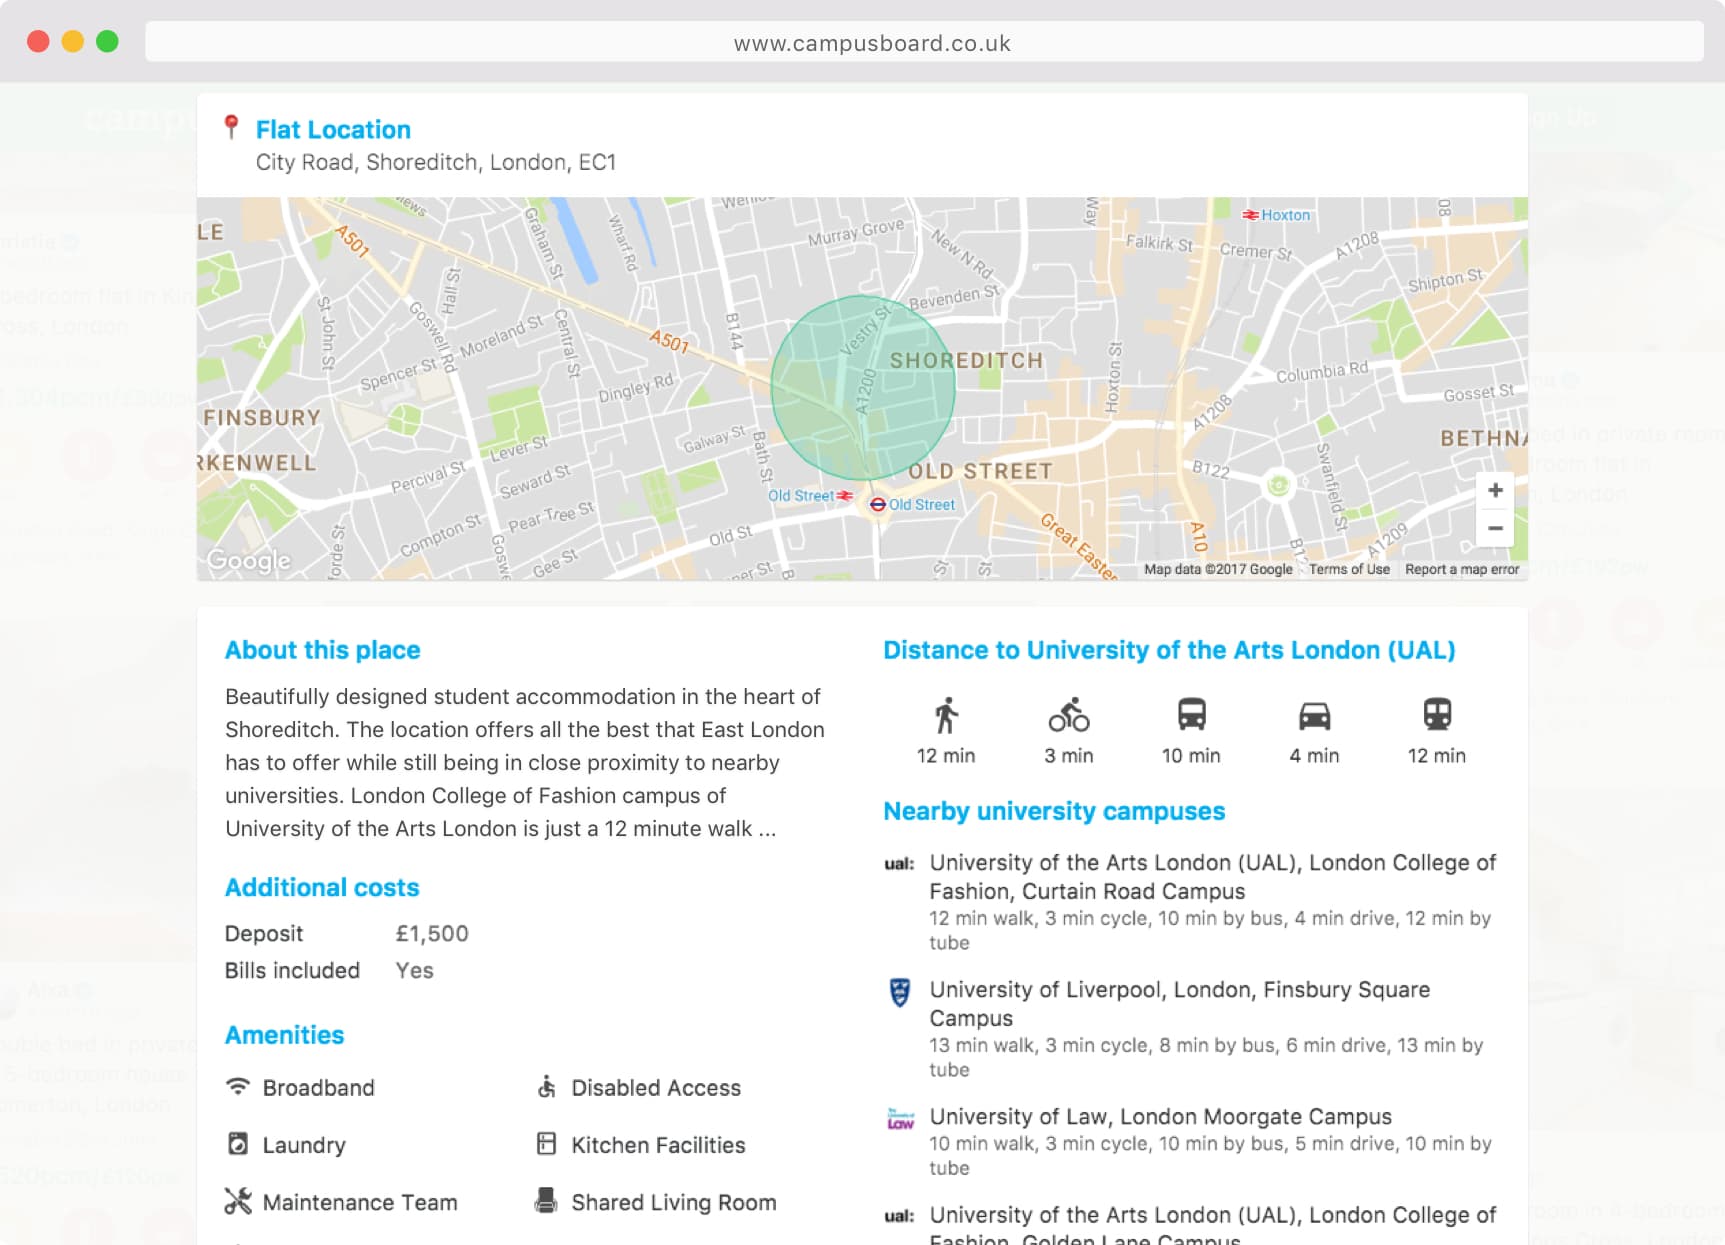Click the Nearby university campuses heading

point(1054,811)
